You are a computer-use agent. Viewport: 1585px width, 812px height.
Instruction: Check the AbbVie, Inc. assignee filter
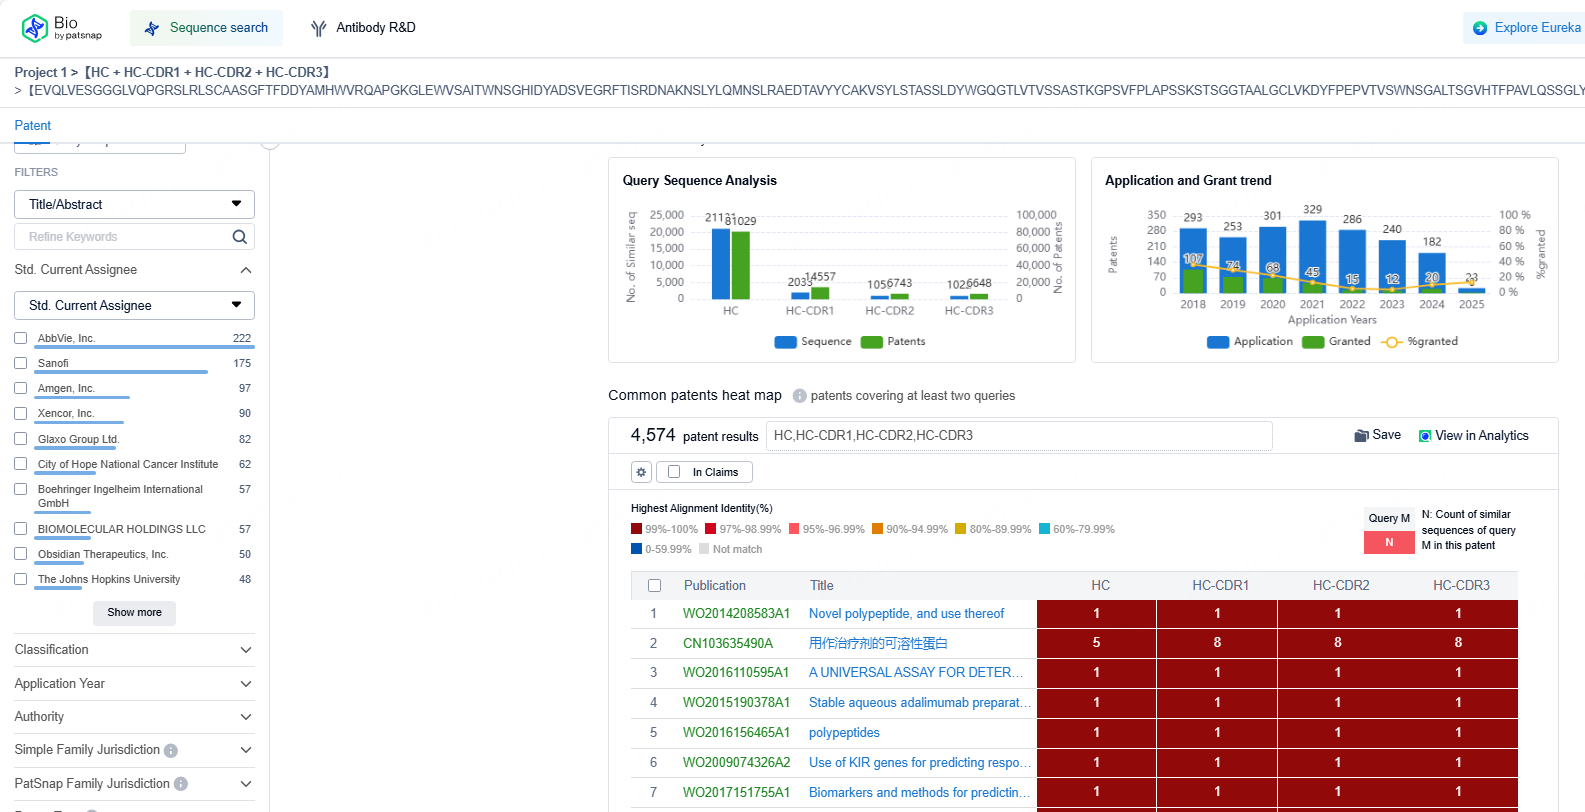[21, 338]
